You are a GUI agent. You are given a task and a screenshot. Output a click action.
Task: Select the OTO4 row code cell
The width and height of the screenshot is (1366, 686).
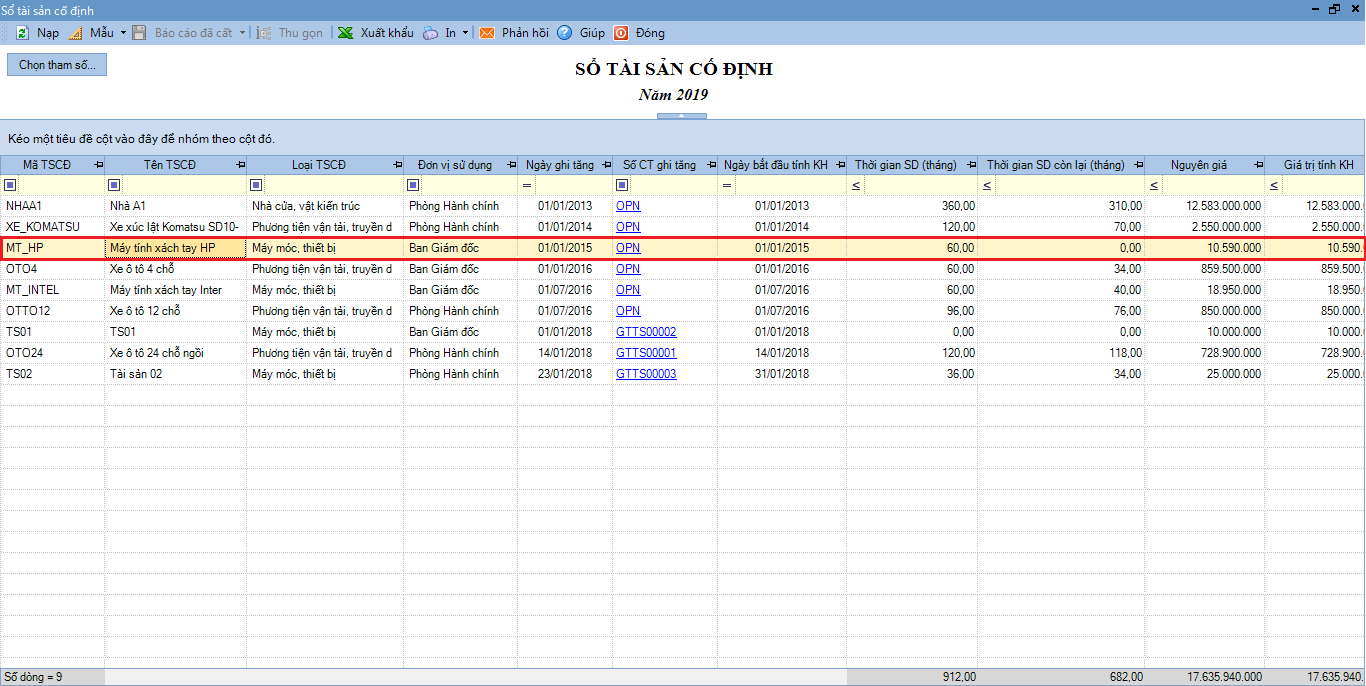click(x=52, y=269)
